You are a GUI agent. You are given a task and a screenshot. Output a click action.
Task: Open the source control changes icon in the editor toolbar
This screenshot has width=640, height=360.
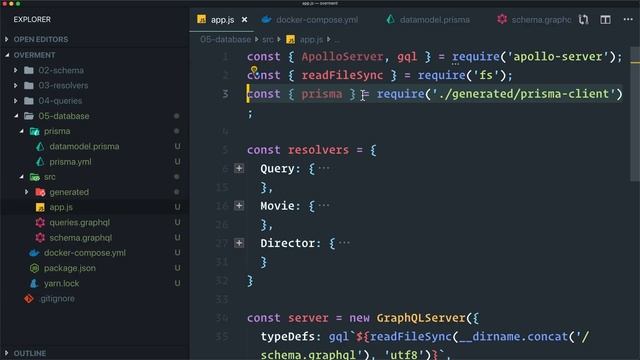coord(584,20)
